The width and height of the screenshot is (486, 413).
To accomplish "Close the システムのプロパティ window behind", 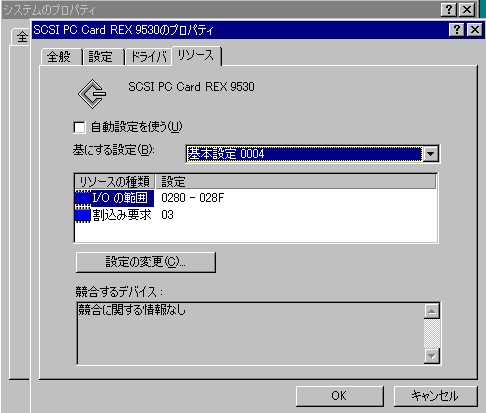I will 467,10.
